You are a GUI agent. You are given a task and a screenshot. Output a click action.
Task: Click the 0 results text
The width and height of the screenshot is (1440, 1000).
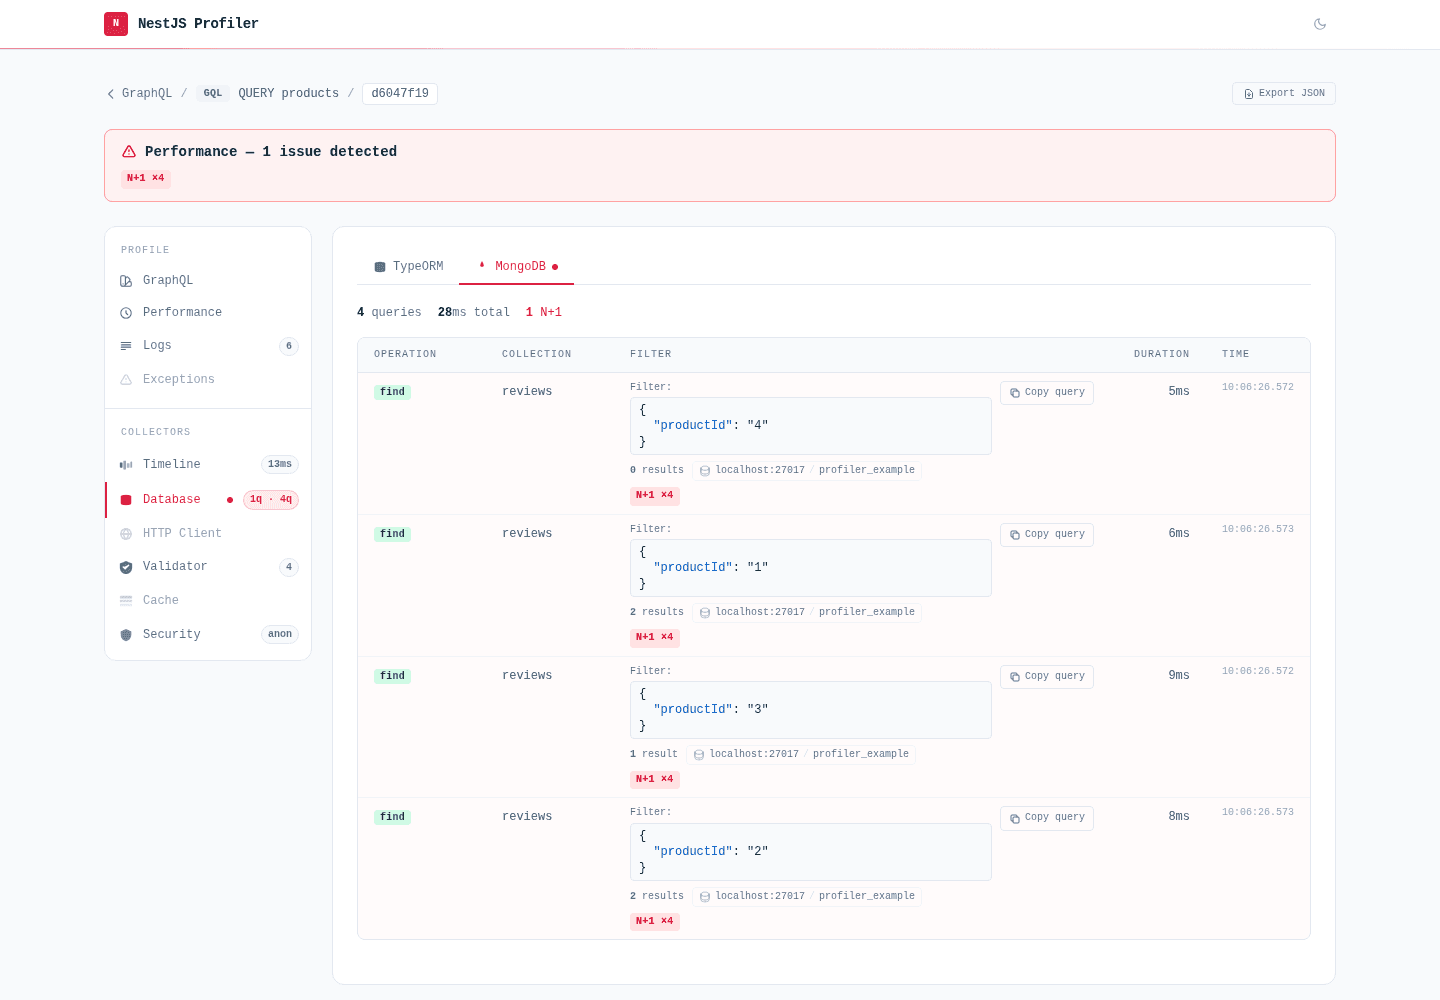pyautogui.click(x=657, y=470)
